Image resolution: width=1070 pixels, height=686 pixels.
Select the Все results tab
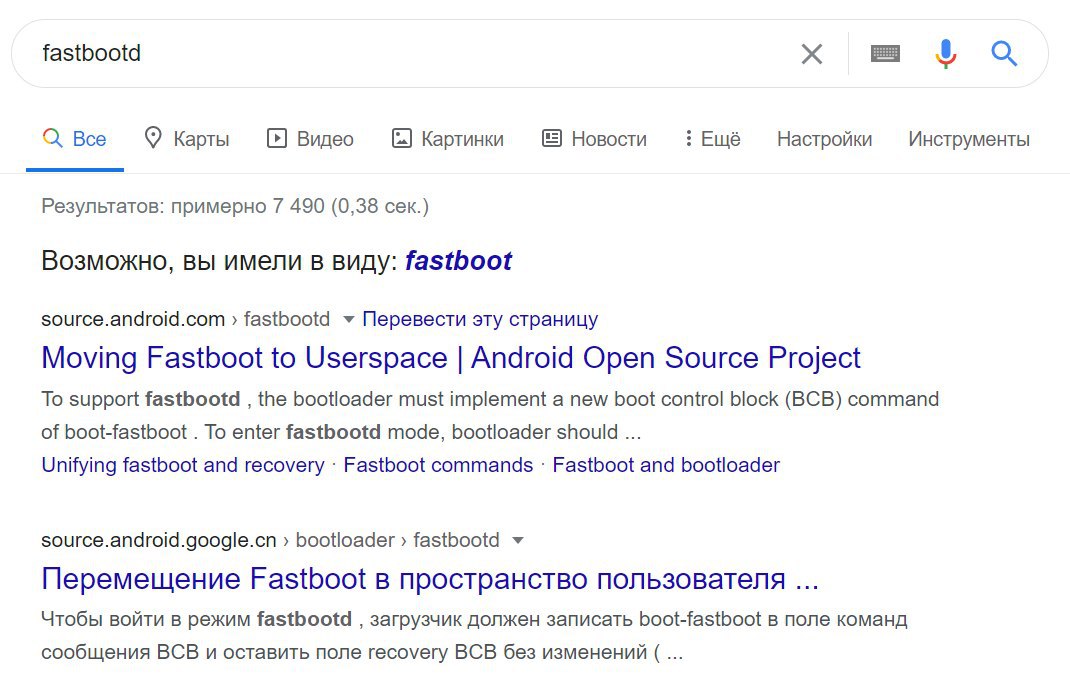point(75,139)
